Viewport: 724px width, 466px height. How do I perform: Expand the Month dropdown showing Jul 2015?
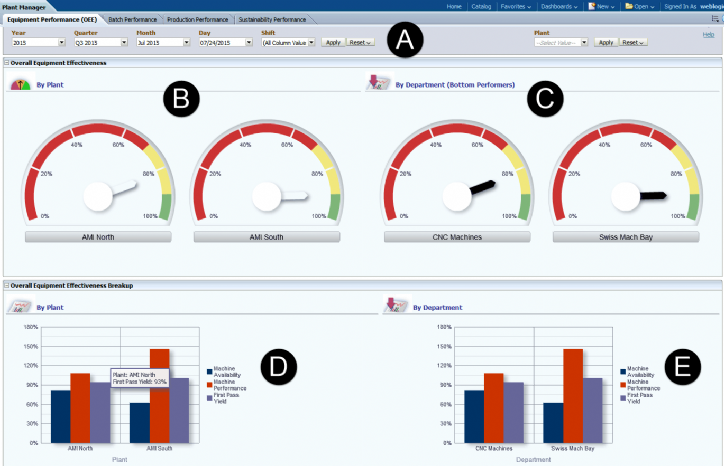188,43
